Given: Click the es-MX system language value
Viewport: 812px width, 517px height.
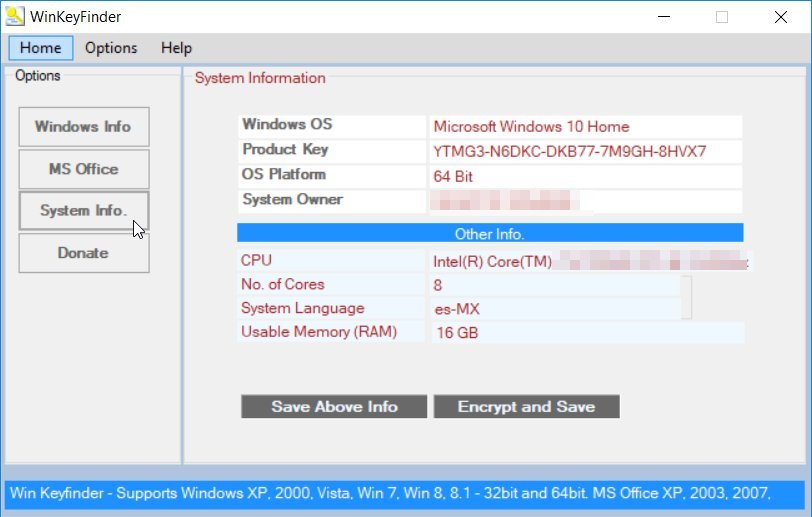Looking at the screenshot, I should 555,309.
